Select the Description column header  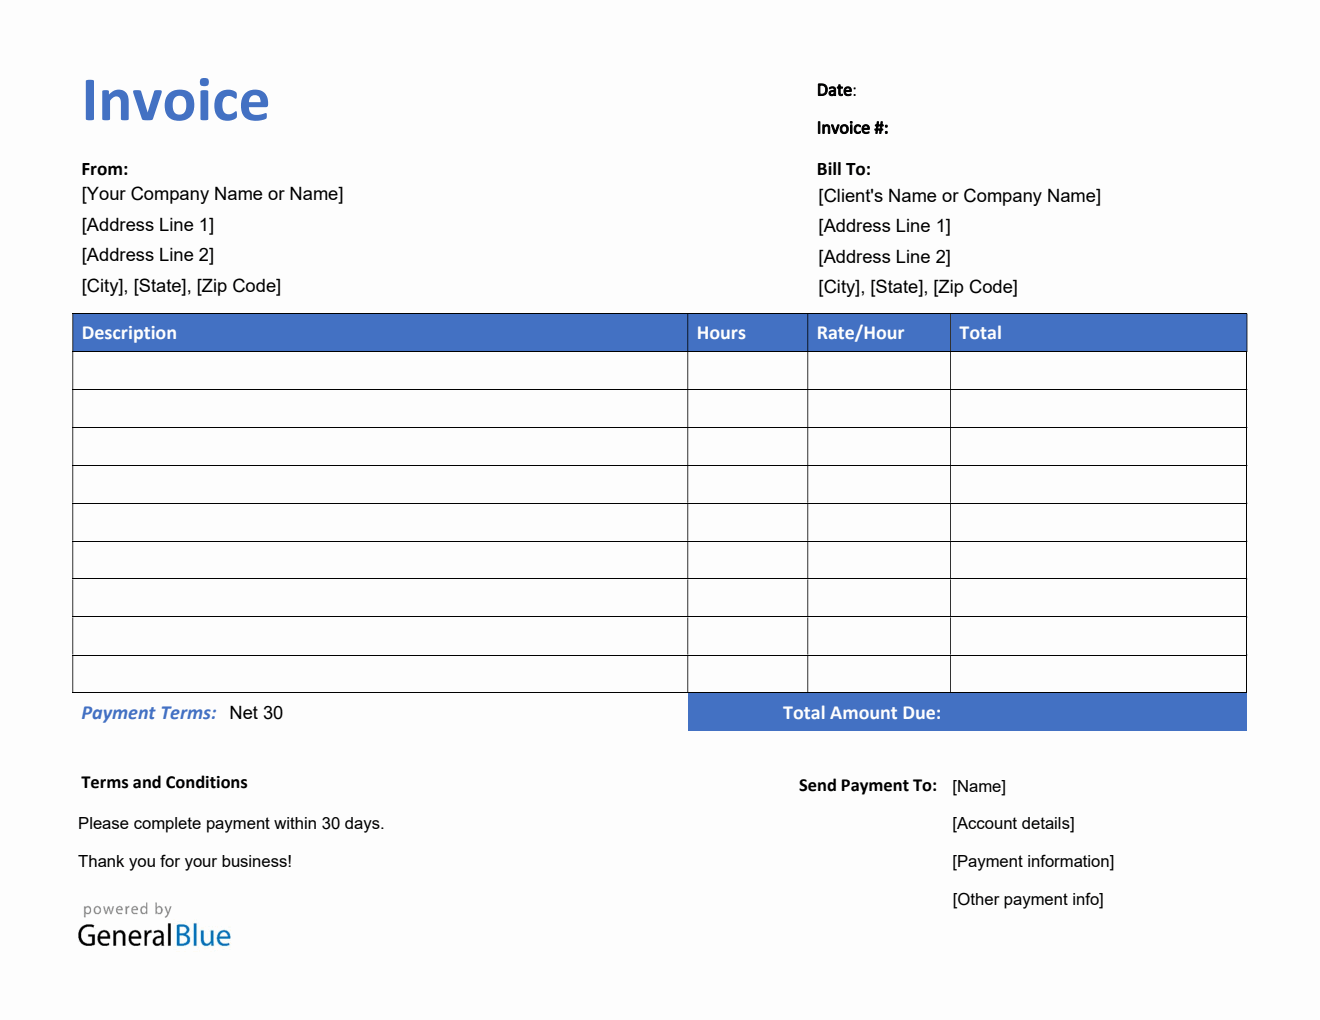[x=129, y=332]
